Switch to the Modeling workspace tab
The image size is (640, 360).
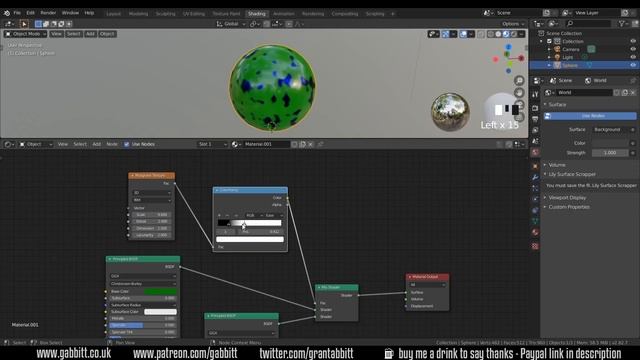click(138, 13)
